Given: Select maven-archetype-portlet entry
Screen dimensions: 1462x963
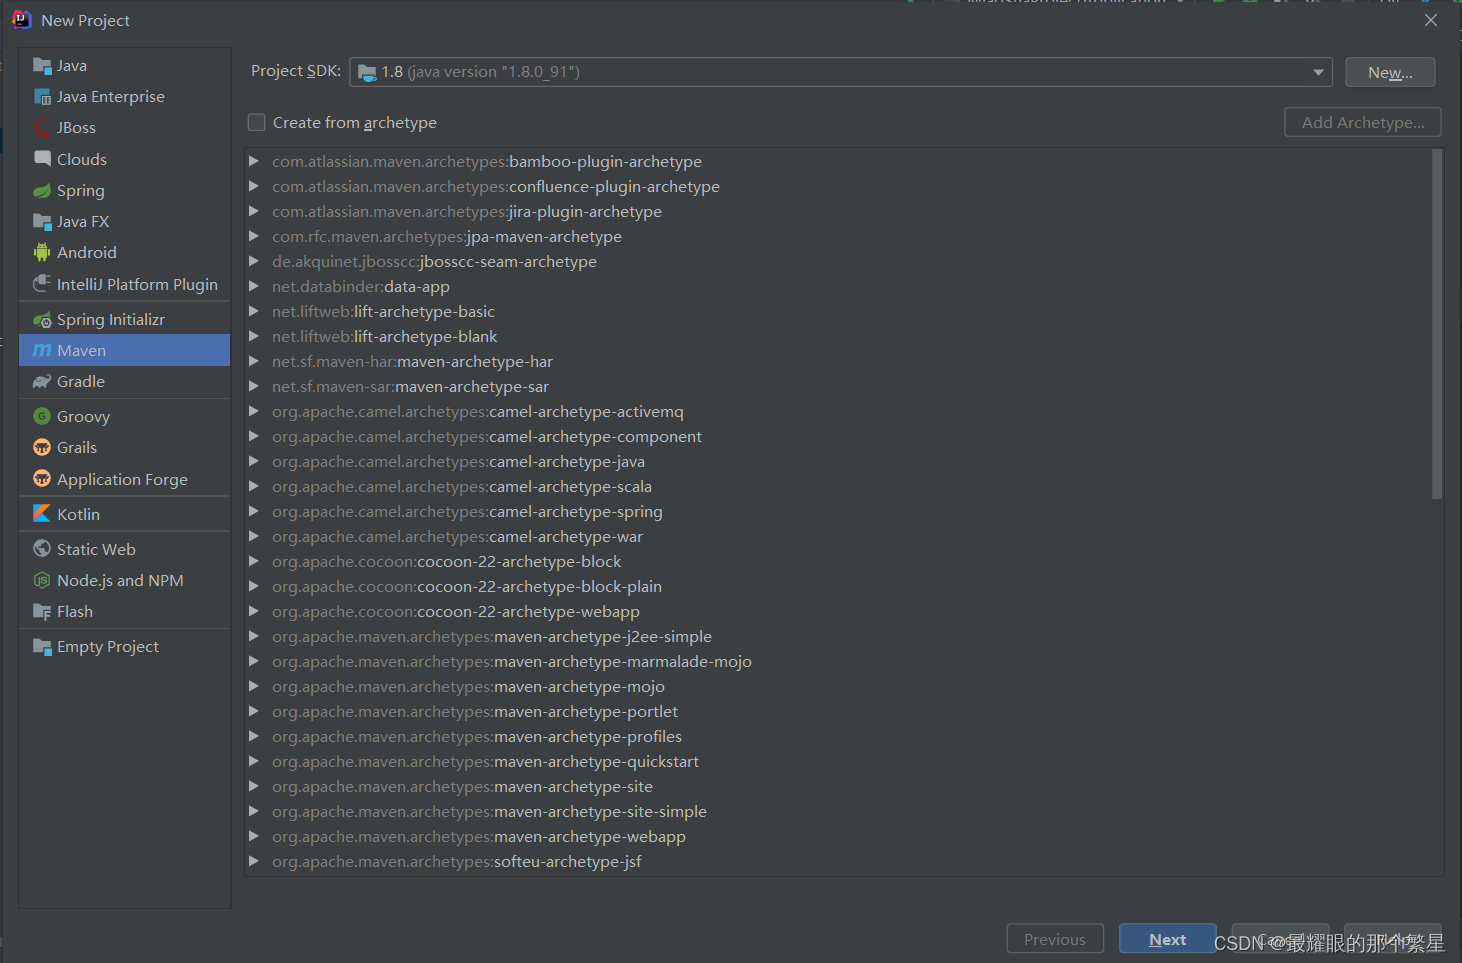Looking at the screenshot, I should pyautogui.click(x=475, y=711).
